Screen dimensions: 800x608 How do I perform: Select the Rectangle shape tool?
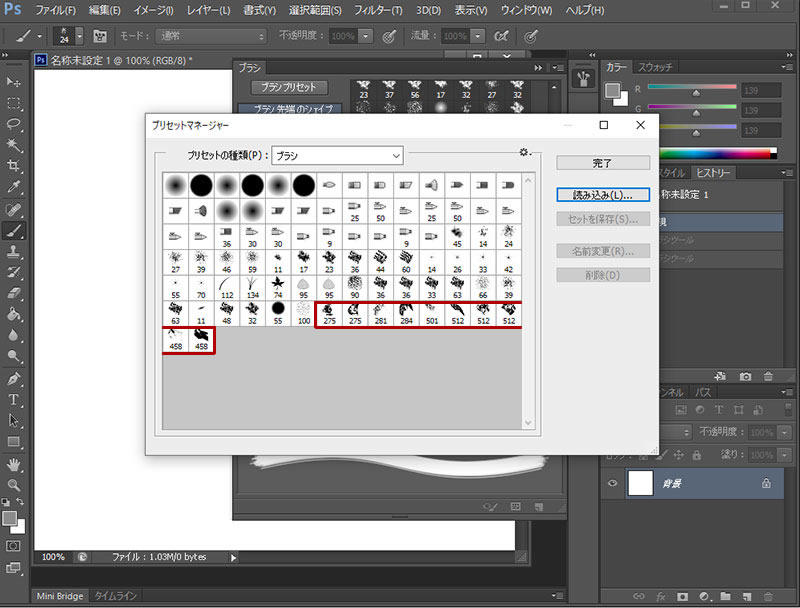tap(13, 442)
